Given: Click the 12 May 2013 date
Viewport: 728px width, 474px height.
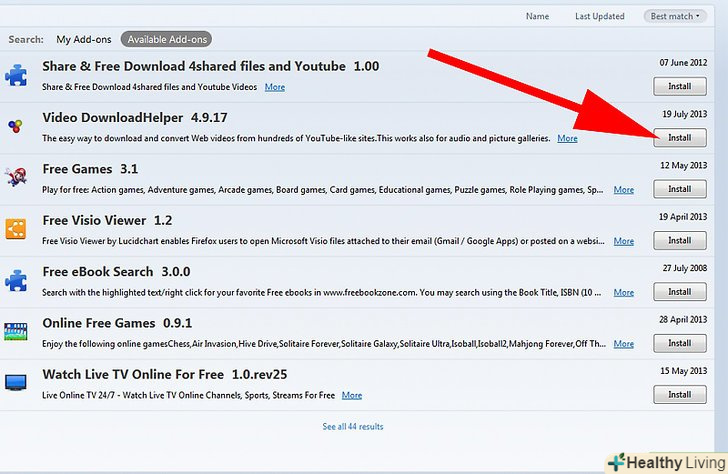Looking at the screenshot, I should click(x=683, y=166).
